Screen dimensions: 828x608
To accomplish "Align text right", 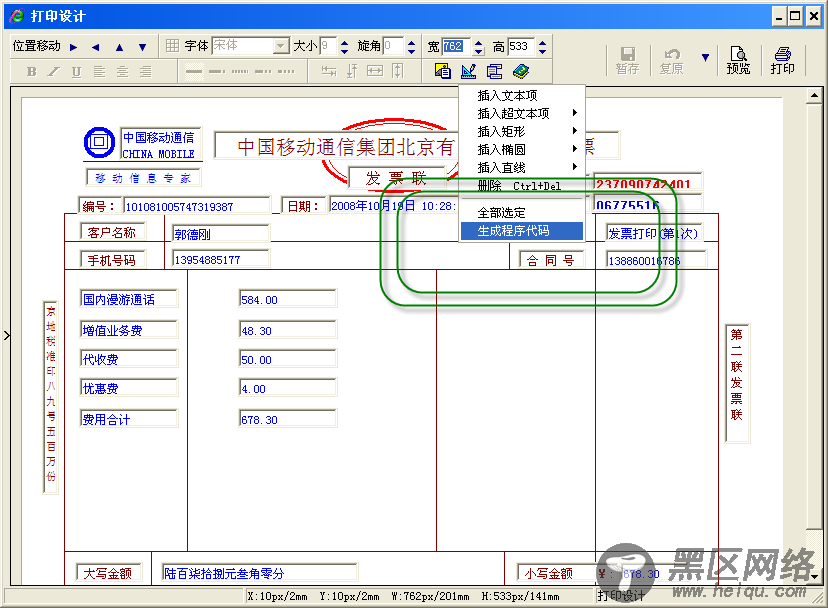I will point(146,71).
